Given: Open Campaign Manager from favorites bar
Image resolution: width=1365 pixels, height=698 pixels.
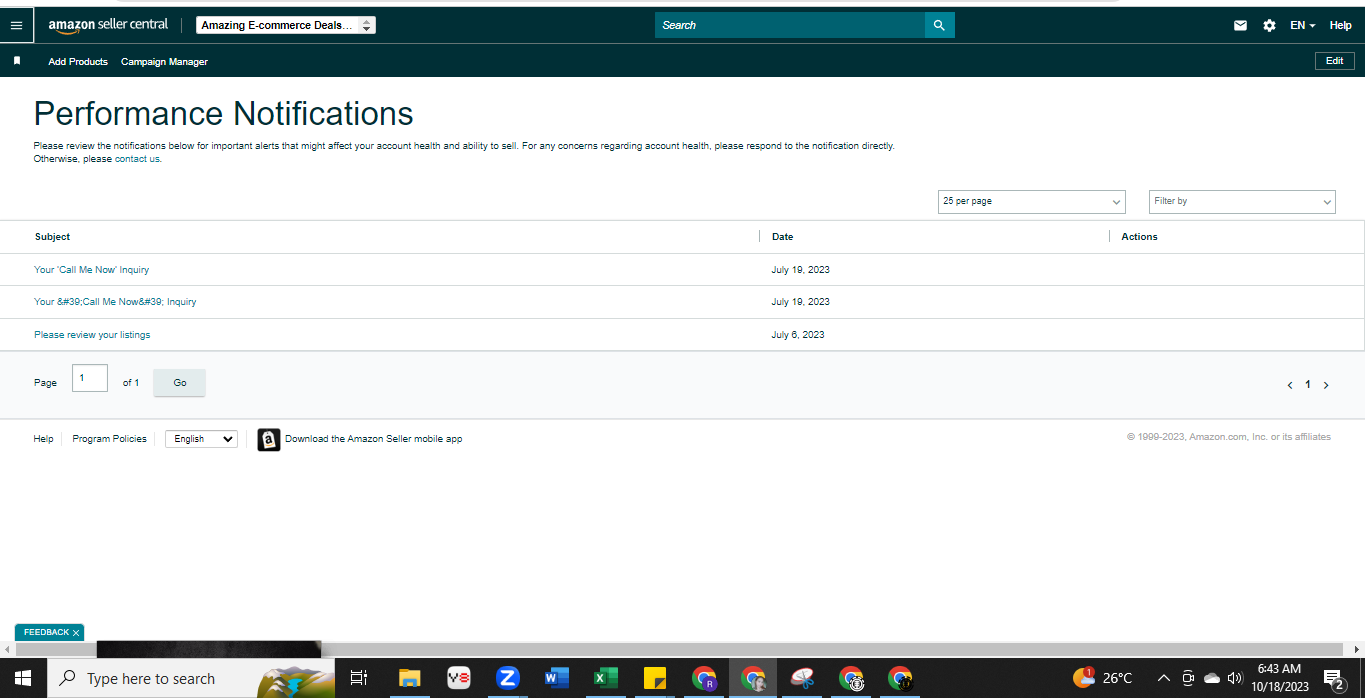Looking at the screenshot, I should point(164,62).
